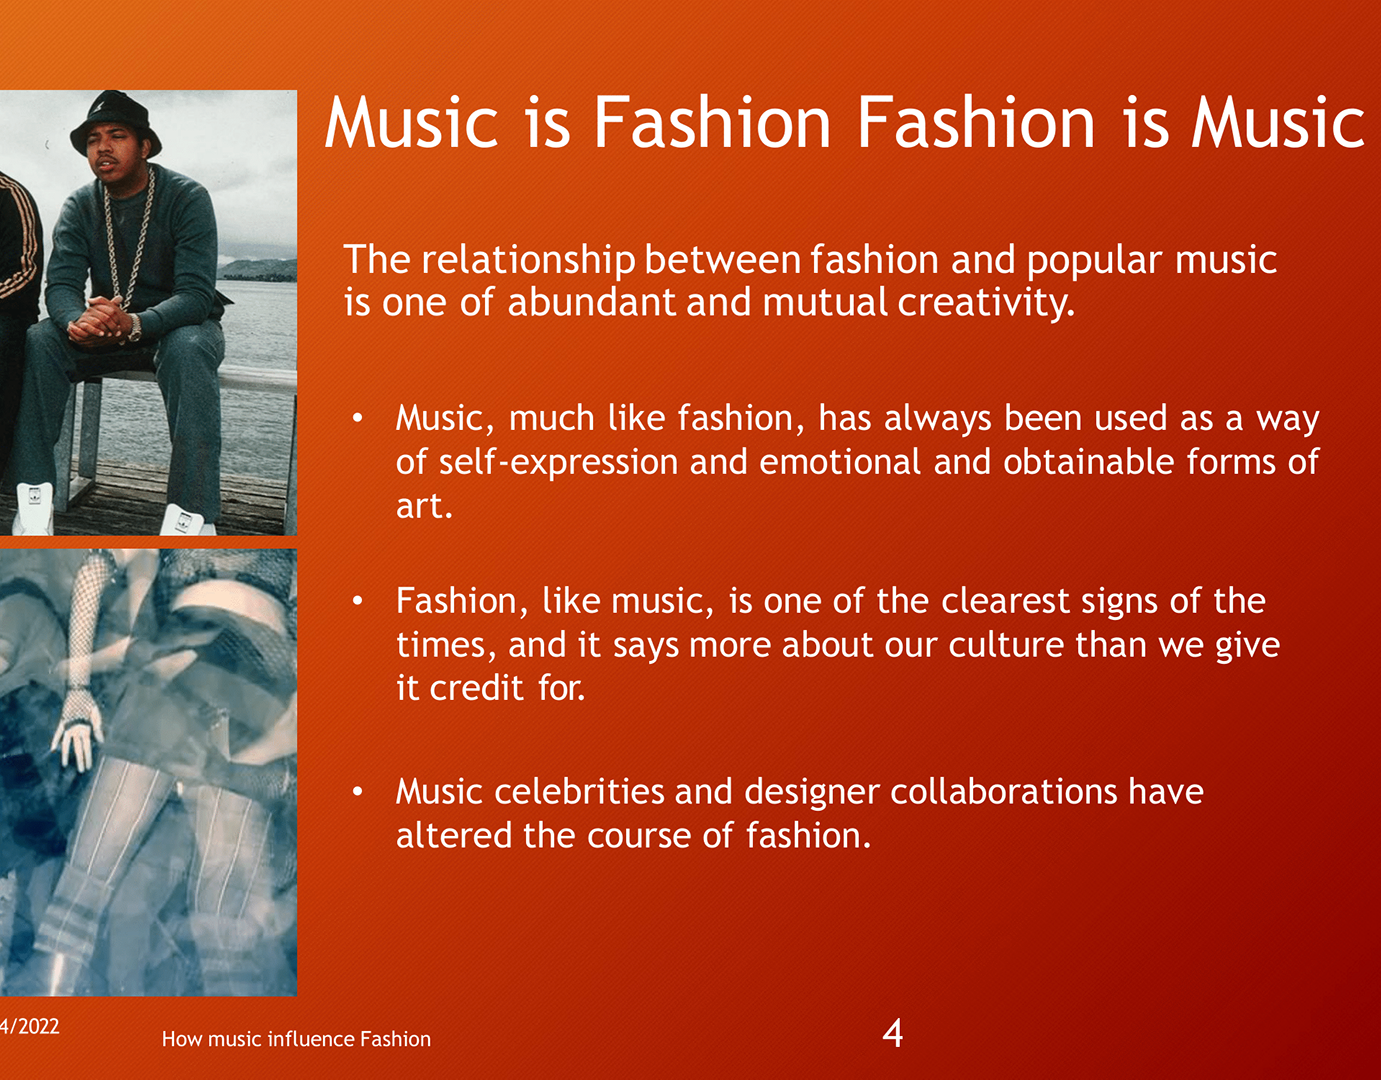This screenshot has width=1381, height=1080.
Task: Click the slide title 'Music is Fashion Fashion is Music'
Action: click(x=844, y=123)
